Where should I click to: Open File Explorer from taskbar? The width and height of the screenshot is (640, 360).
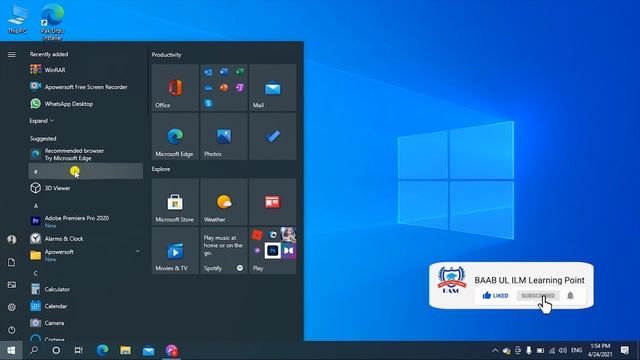[125, 350]
